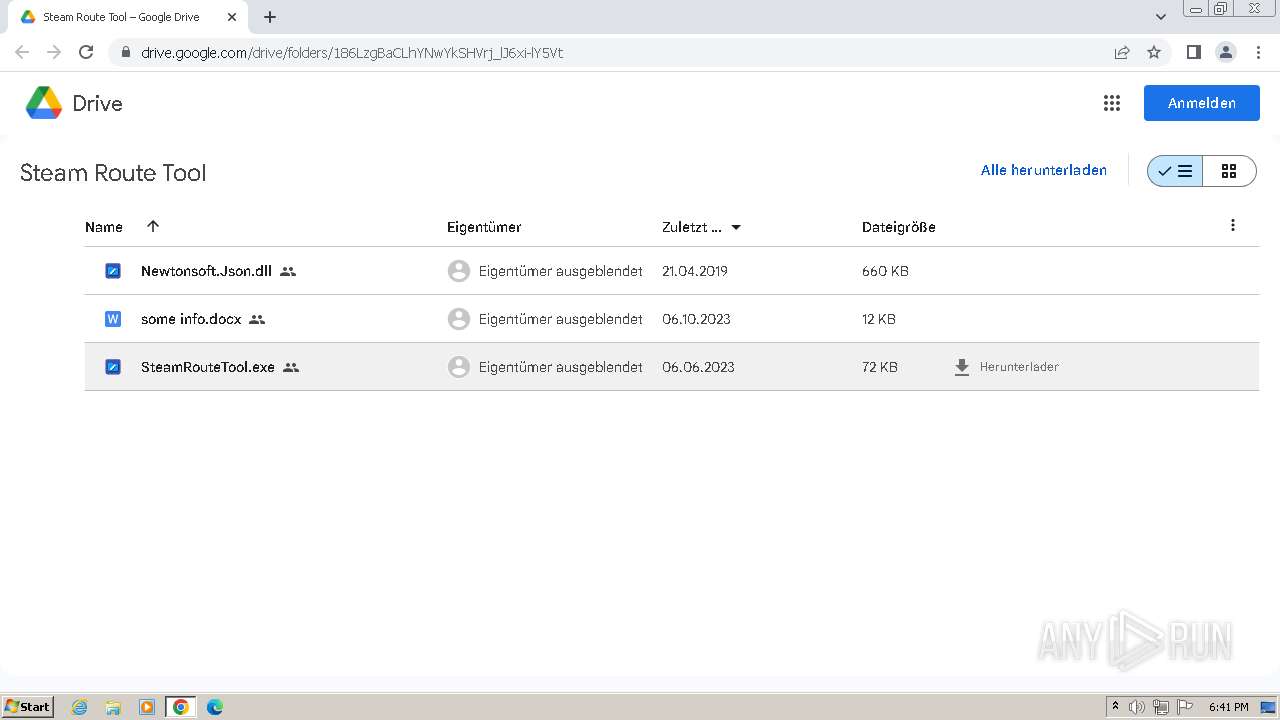The height and width of the screenshot is (720, 1280).
Task: Click shared icon beside SteamRouteTool.exe
Action: [x=291, y=367]
